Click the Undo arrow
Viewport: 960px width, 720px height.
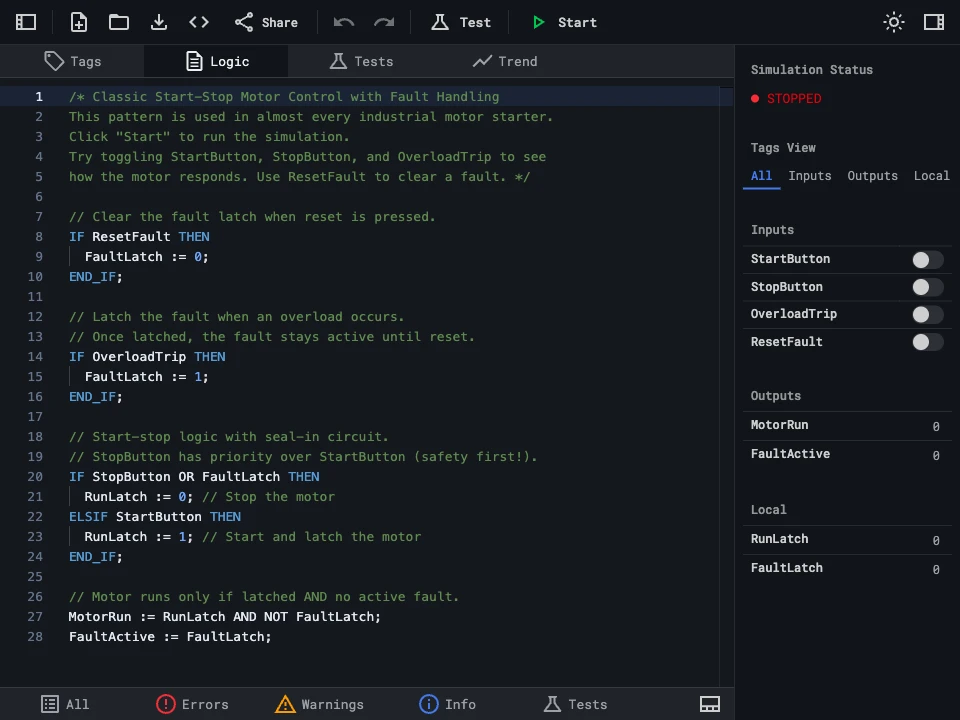point(343,21)
